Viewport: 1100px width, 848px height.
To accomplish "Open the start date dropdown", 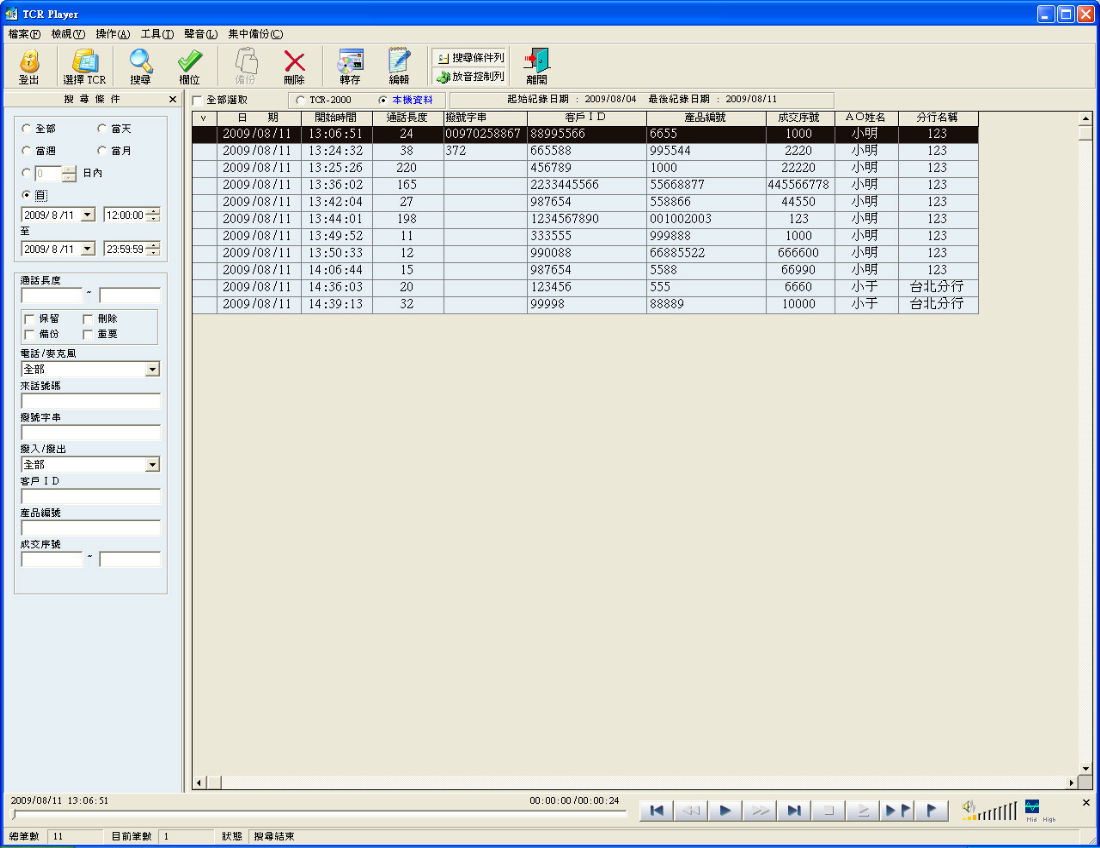I will tap(88, 215).
